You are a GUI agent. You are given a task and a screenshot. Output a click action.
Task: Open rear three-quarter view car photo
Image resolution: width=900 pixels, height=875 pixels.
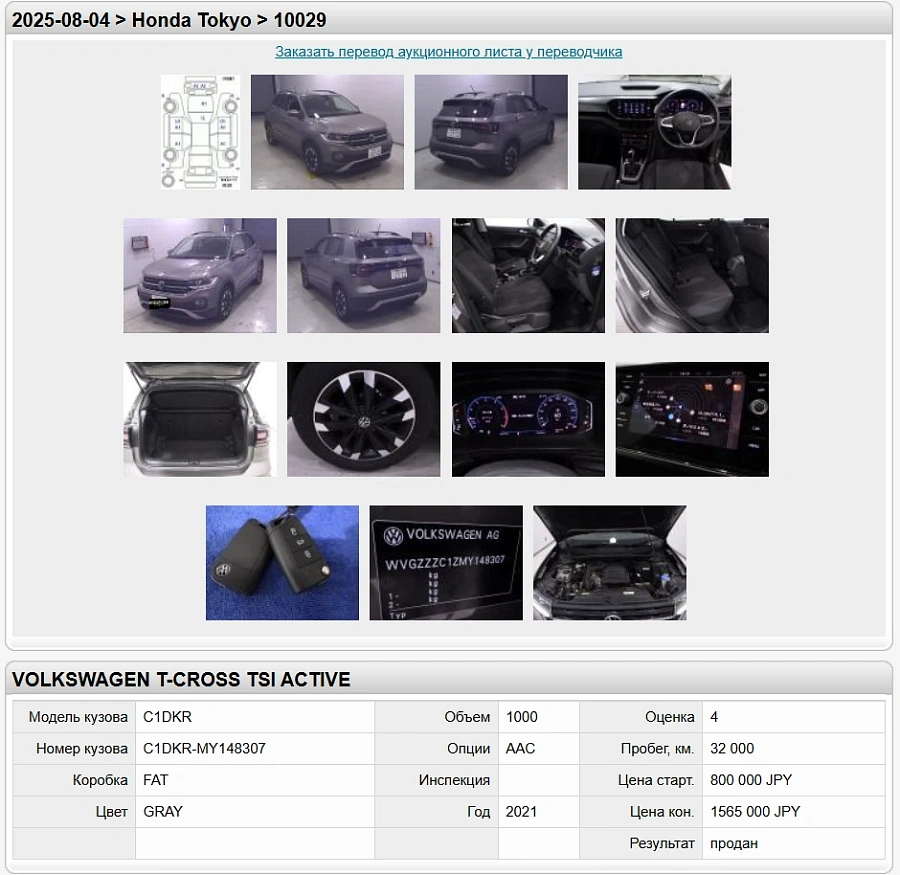coord(491,132)
